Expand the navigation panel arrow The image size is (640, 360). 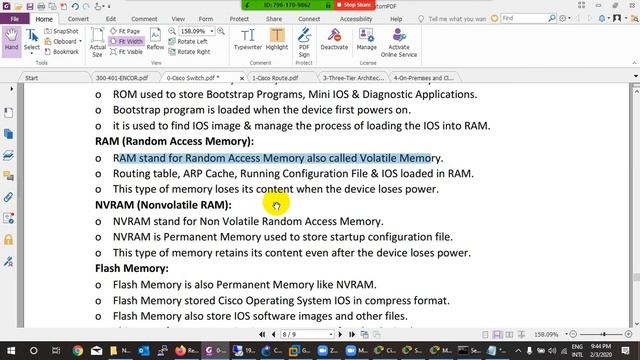pos(11,89)
